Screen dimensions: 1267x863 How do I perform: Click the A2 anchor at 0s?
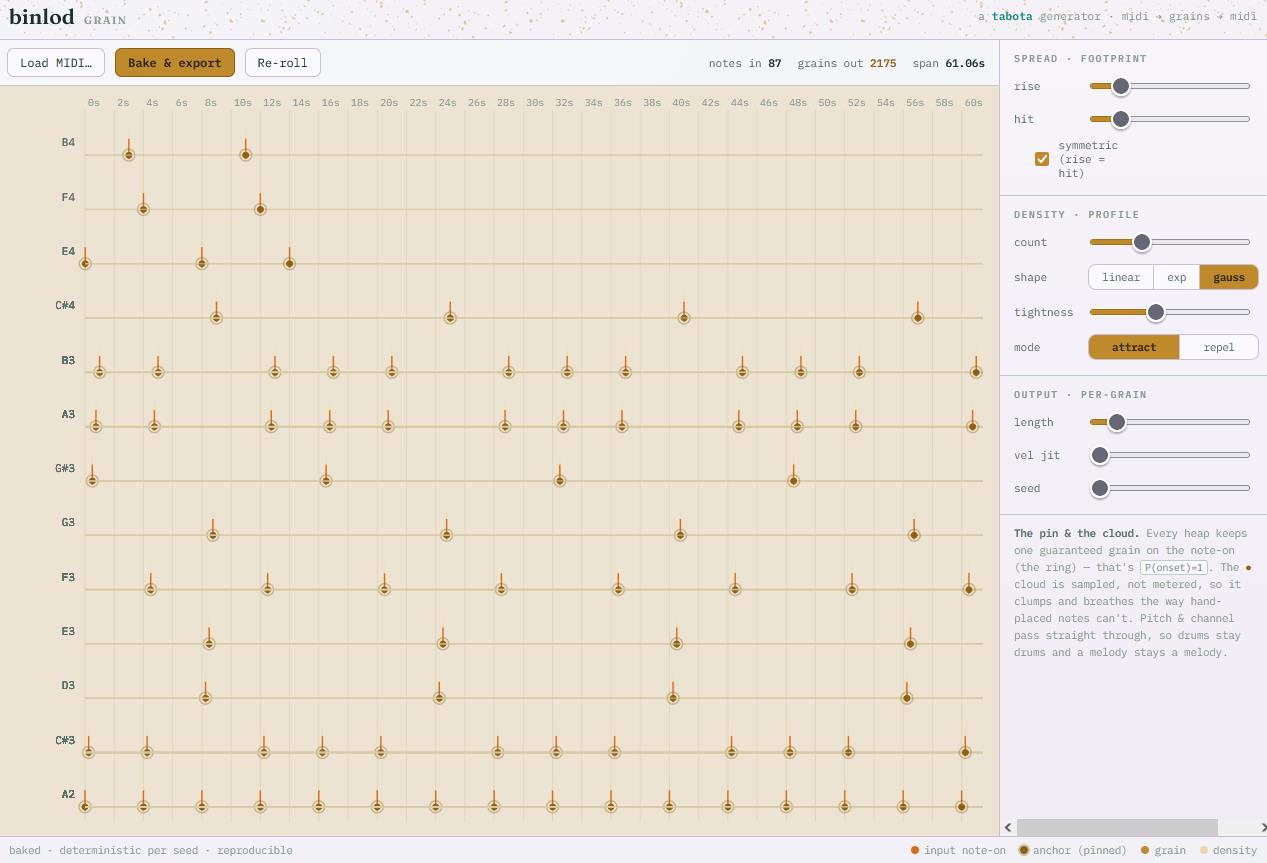click(86, 807)
